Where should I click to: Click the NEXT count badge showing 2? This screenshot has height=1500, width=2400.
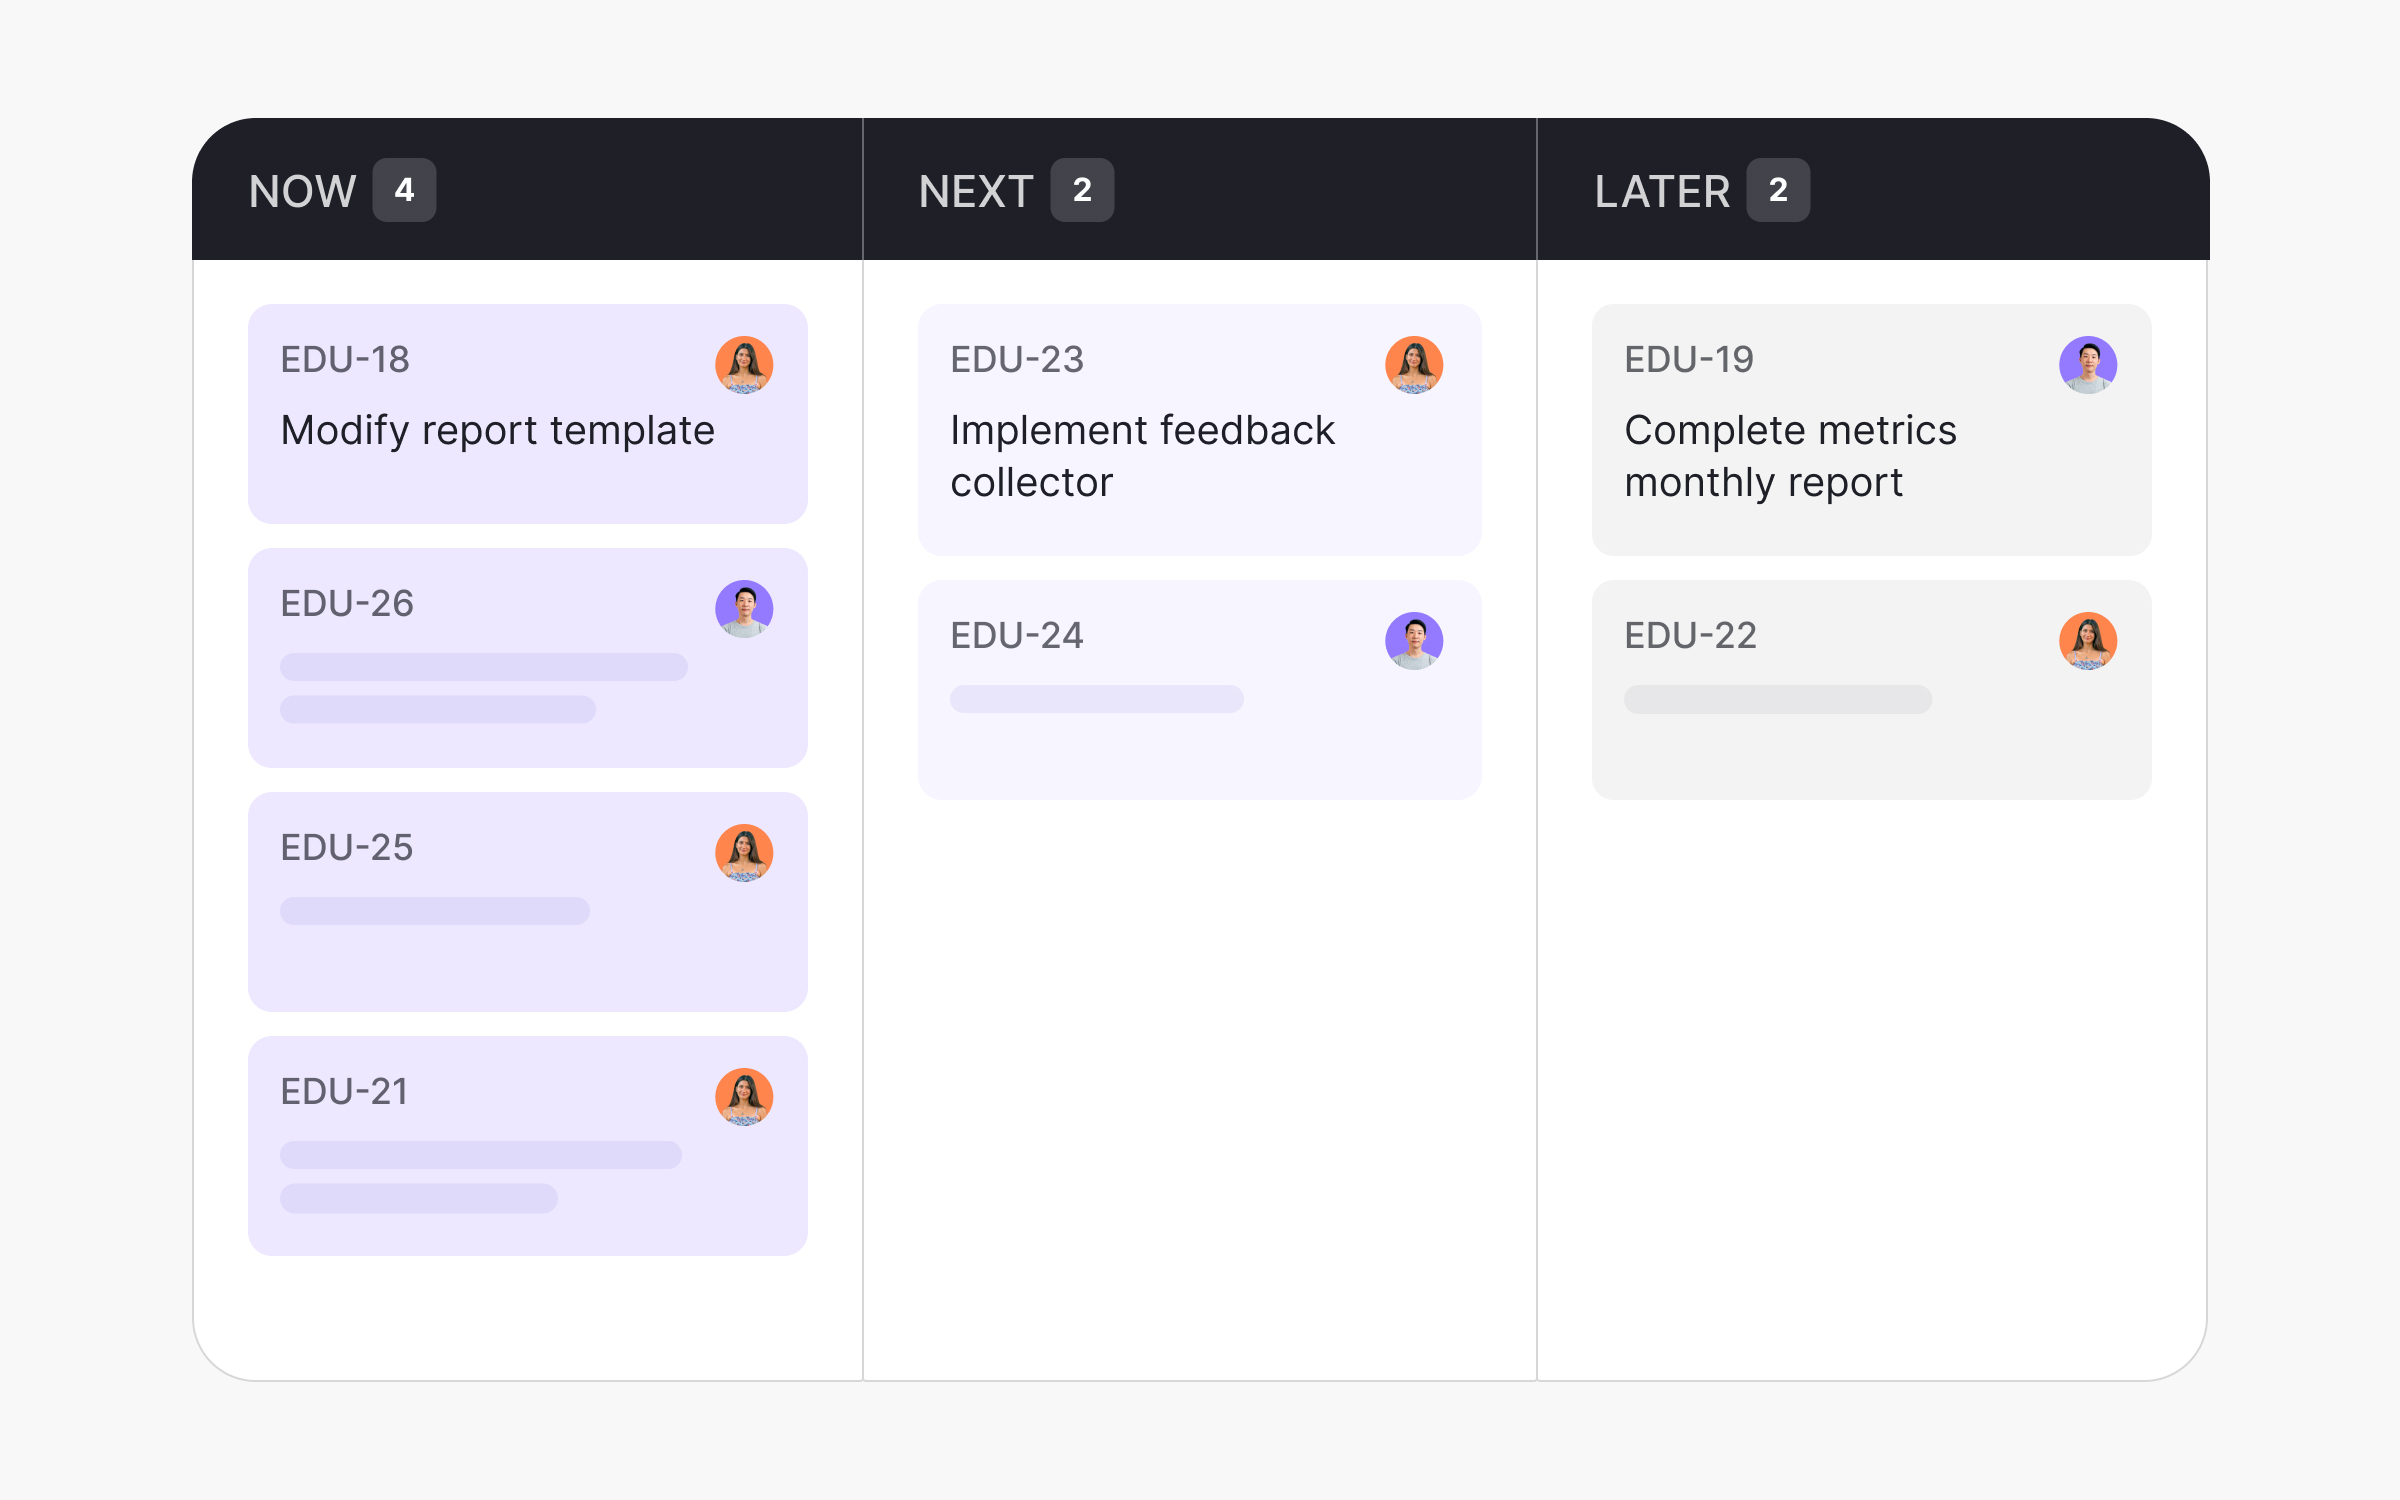pyautogui.click(x=1082, y=190)
